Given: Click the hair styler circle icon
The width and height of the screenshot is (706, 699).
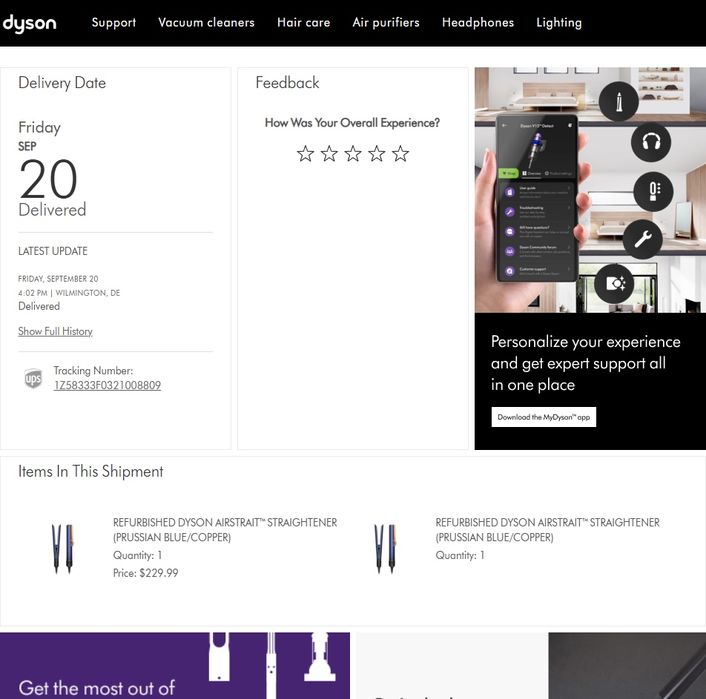Looking at the screenshot, I should pos(619,102).
